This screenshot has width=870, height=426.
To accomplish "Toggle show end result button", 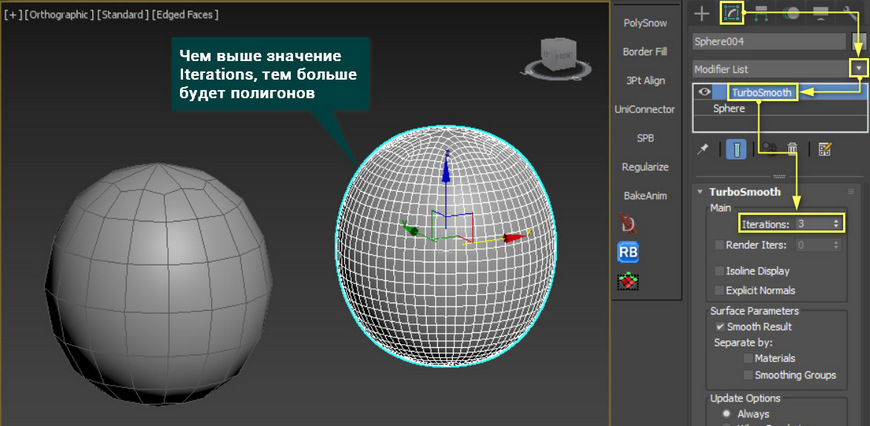I will tap(736, 149).
